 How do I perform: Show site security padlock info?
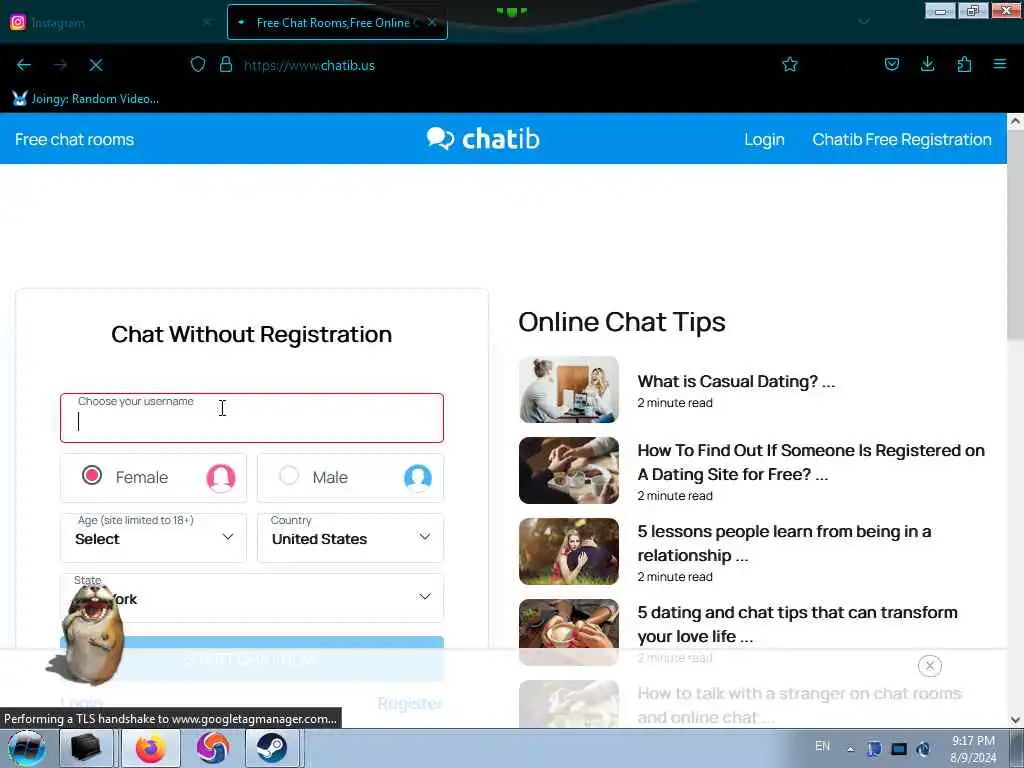[x=226, y=65]
